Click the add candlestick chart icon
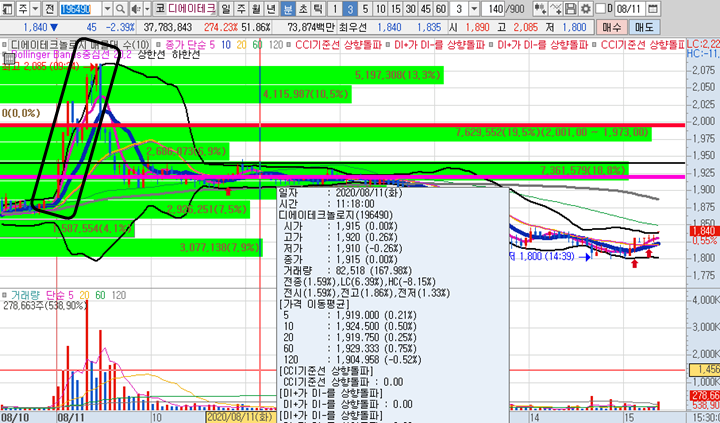This screenshot has width=720, height=423. (540, 8)
